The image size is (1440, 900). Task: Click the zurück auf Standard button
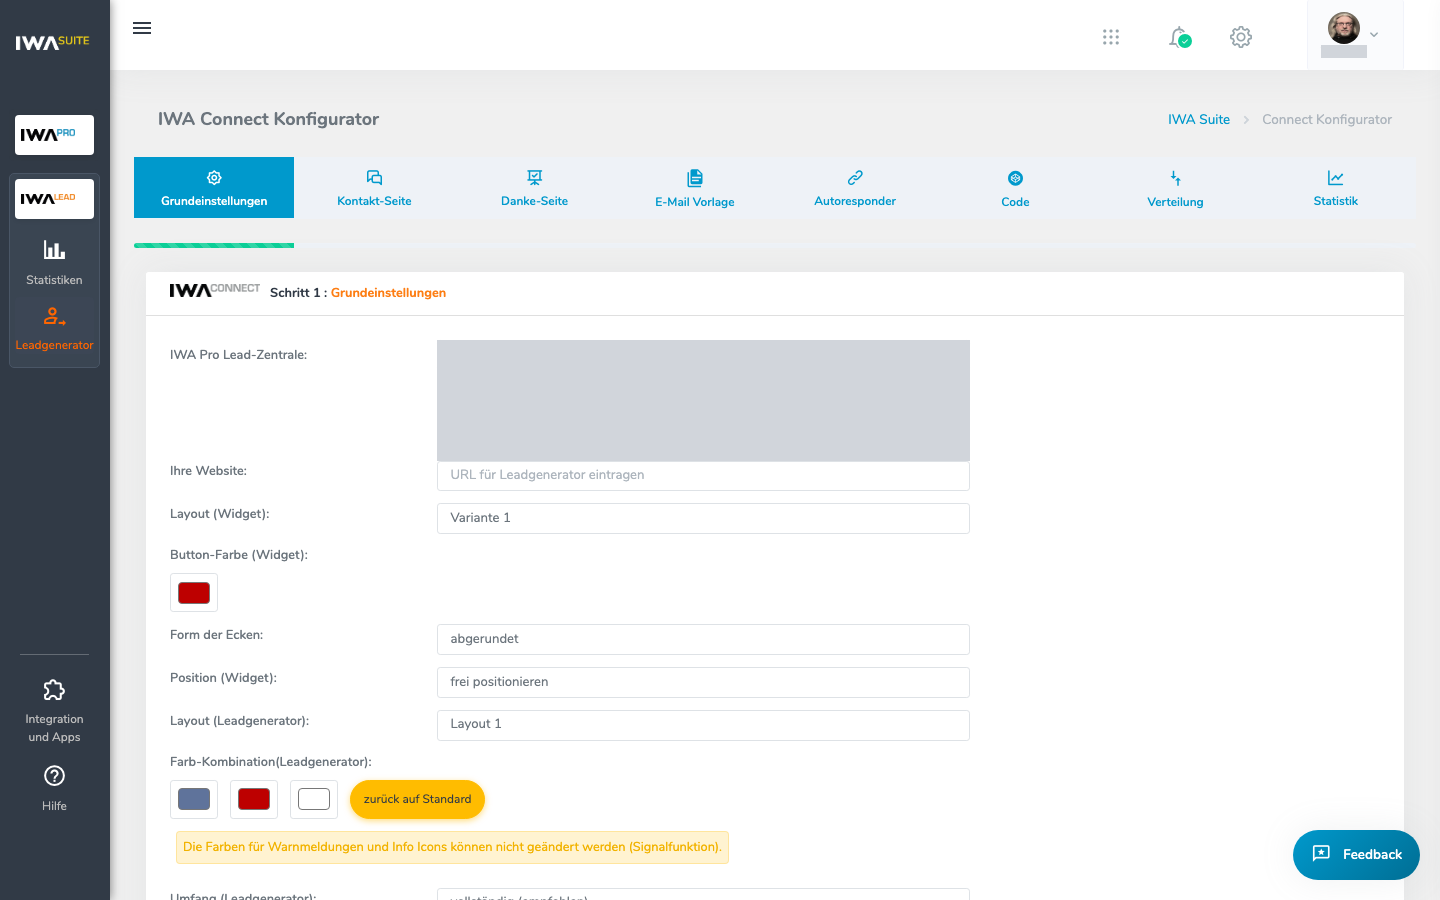[x=417, y=799]
